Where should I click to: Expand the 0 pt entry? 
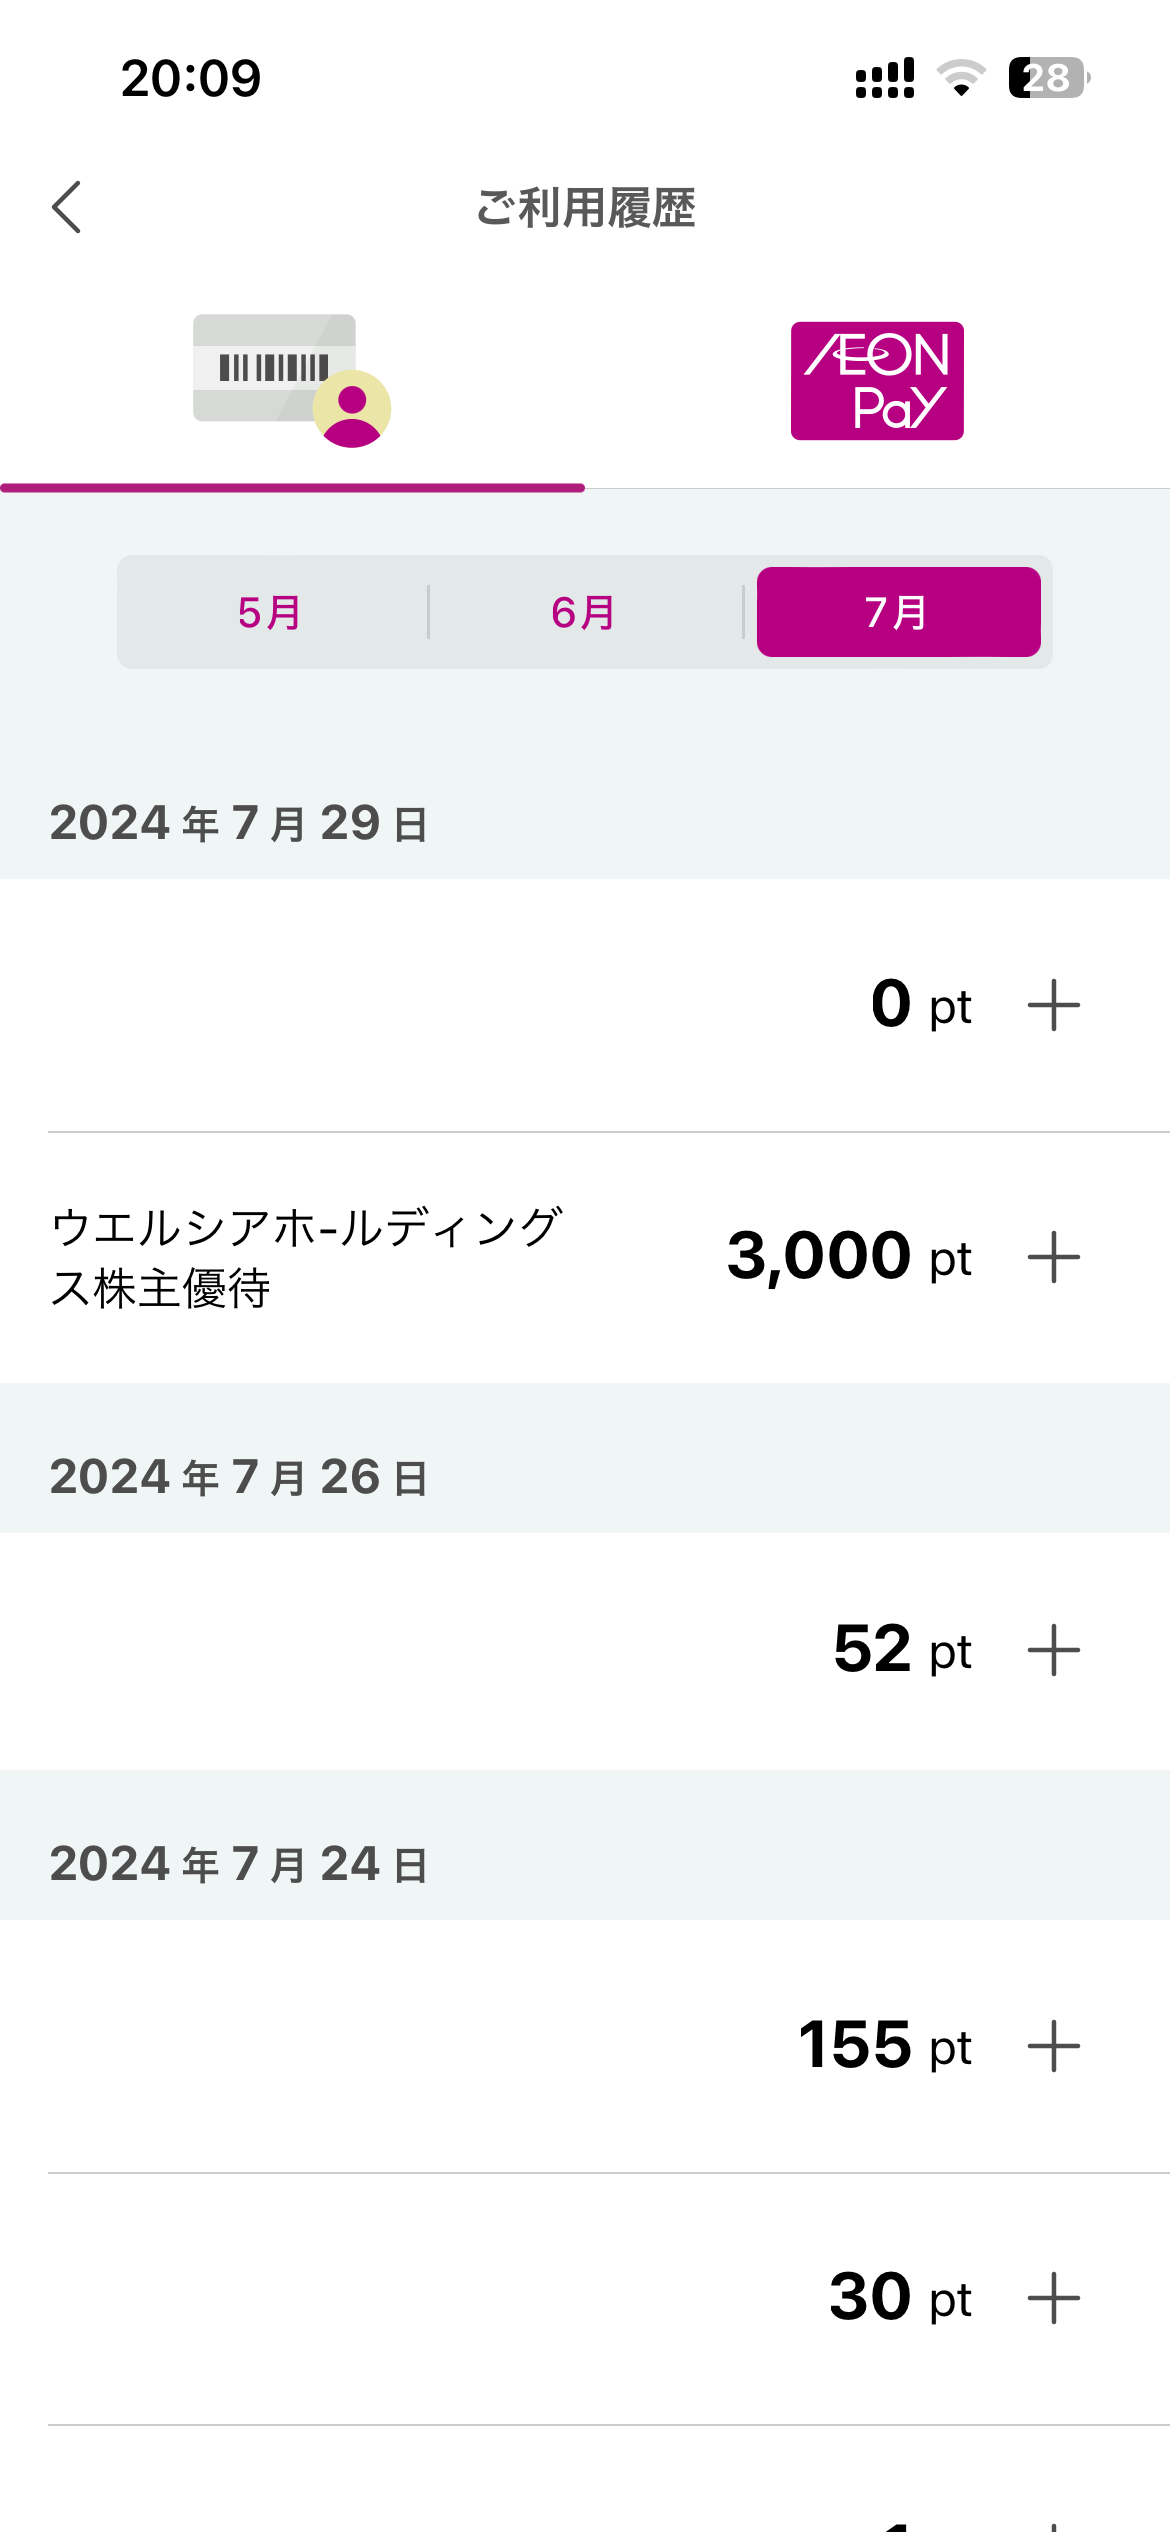point(1054,1005)
